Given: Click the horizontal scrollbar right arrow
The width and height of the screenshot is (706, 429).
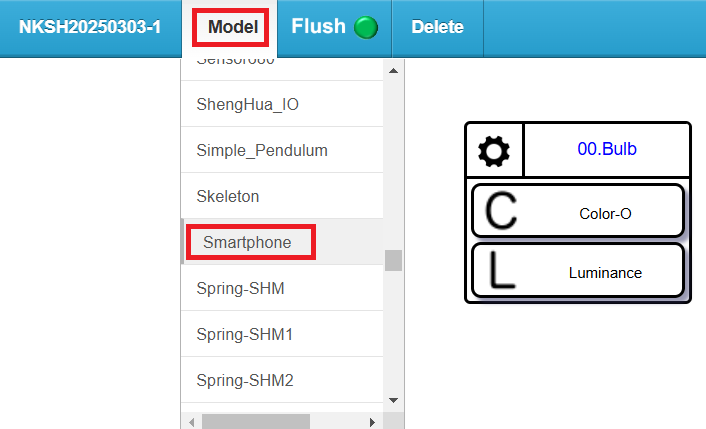Looking at the screenshot, I should tap(371, 421).
